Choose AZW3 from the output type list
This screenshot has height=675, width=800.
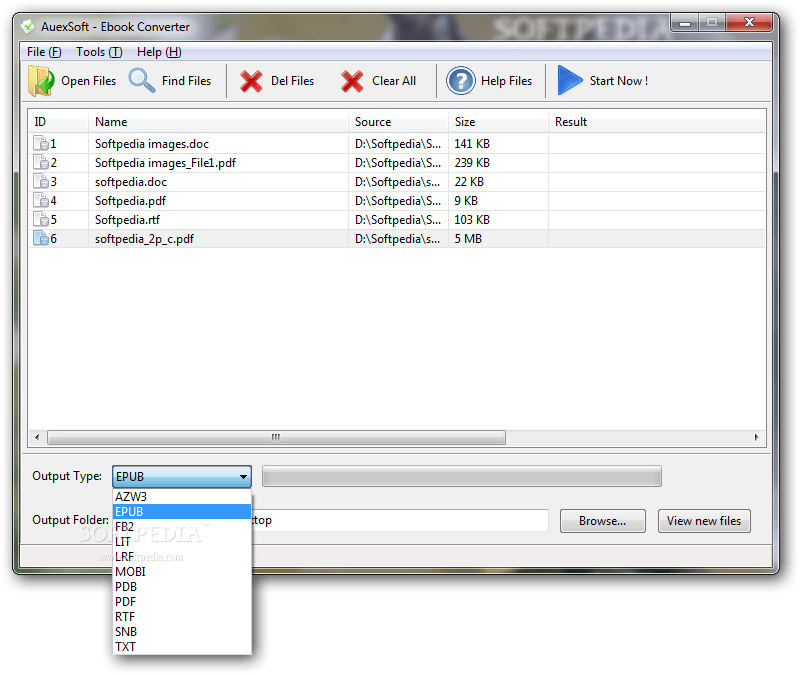[x=182, y=496]
